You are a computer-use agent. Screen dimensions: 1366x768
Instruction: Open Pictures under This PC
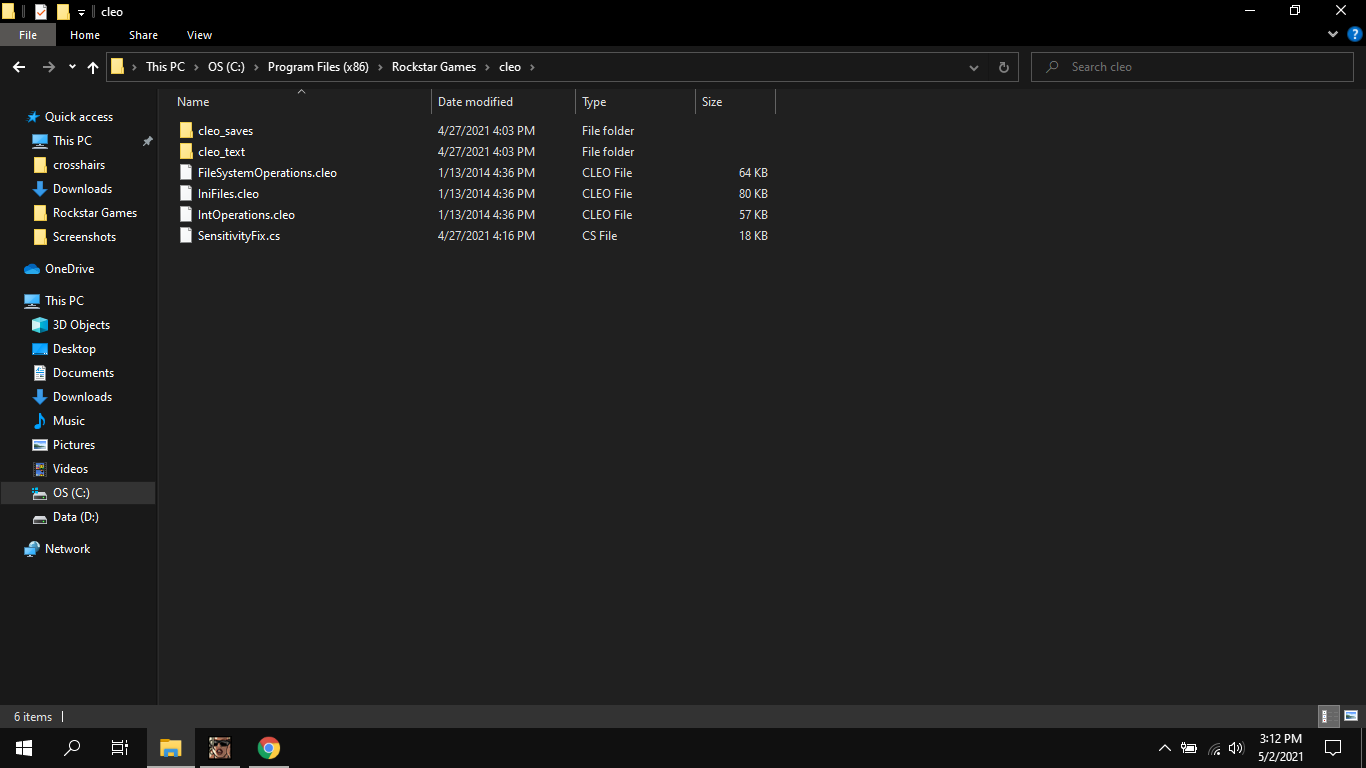(x=74, y=445)
